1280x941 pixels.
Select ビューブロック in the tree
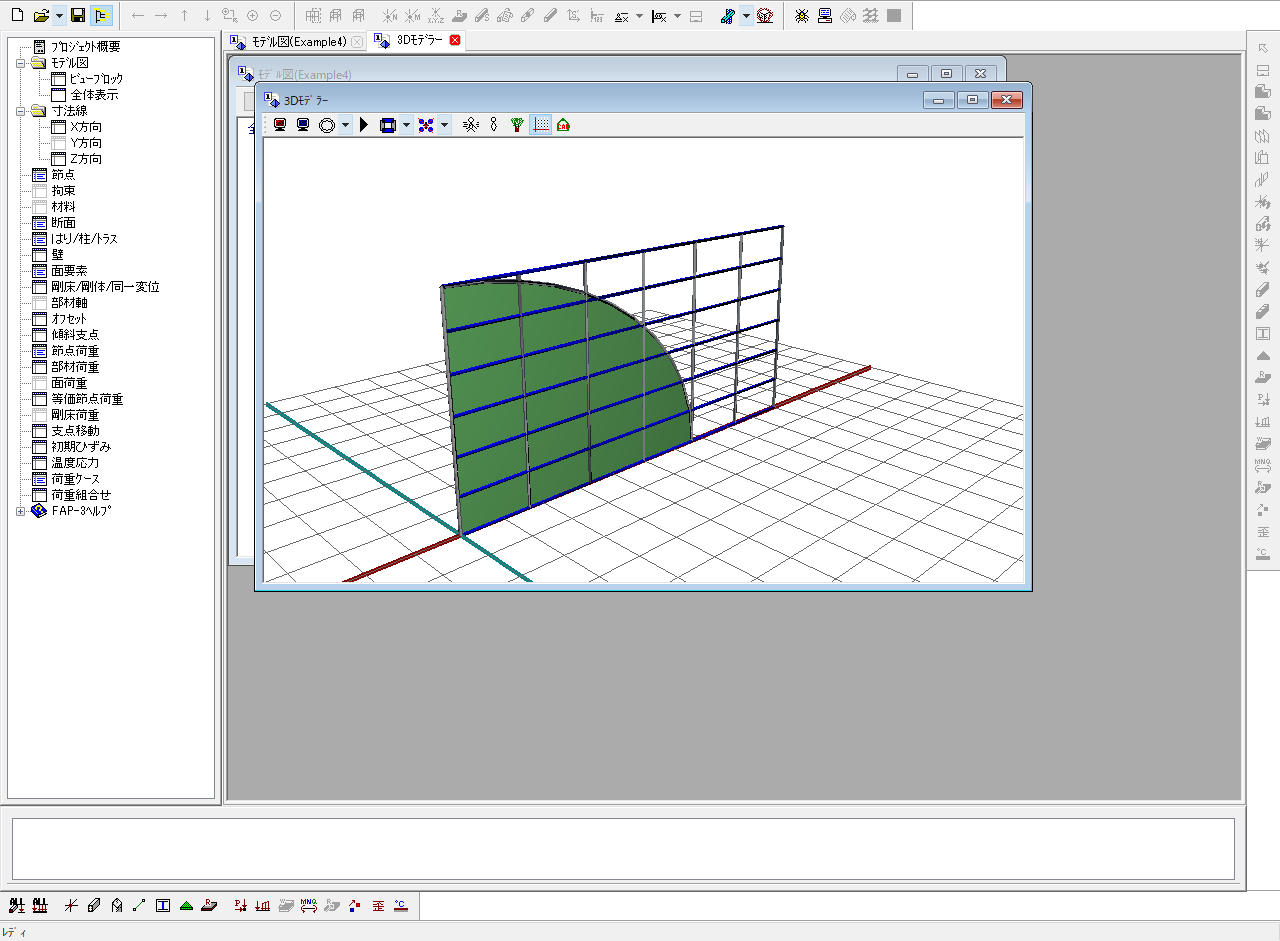[x=97, y=78]
